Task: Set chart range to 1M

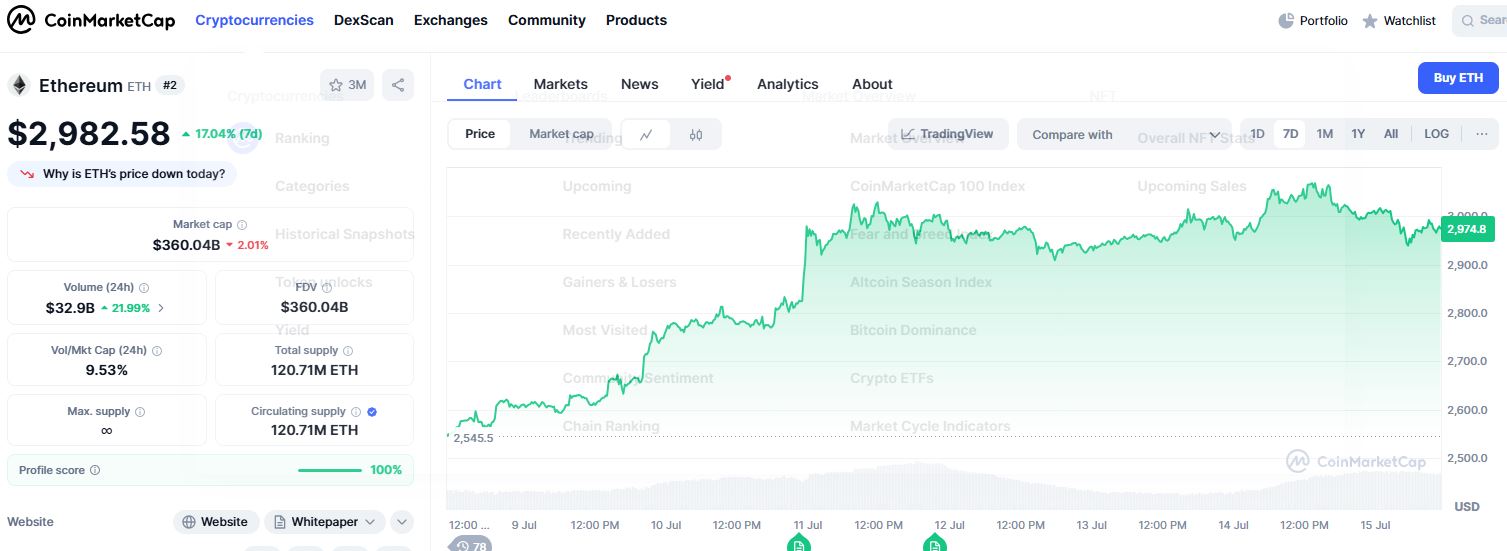Action: point(1324,134)
